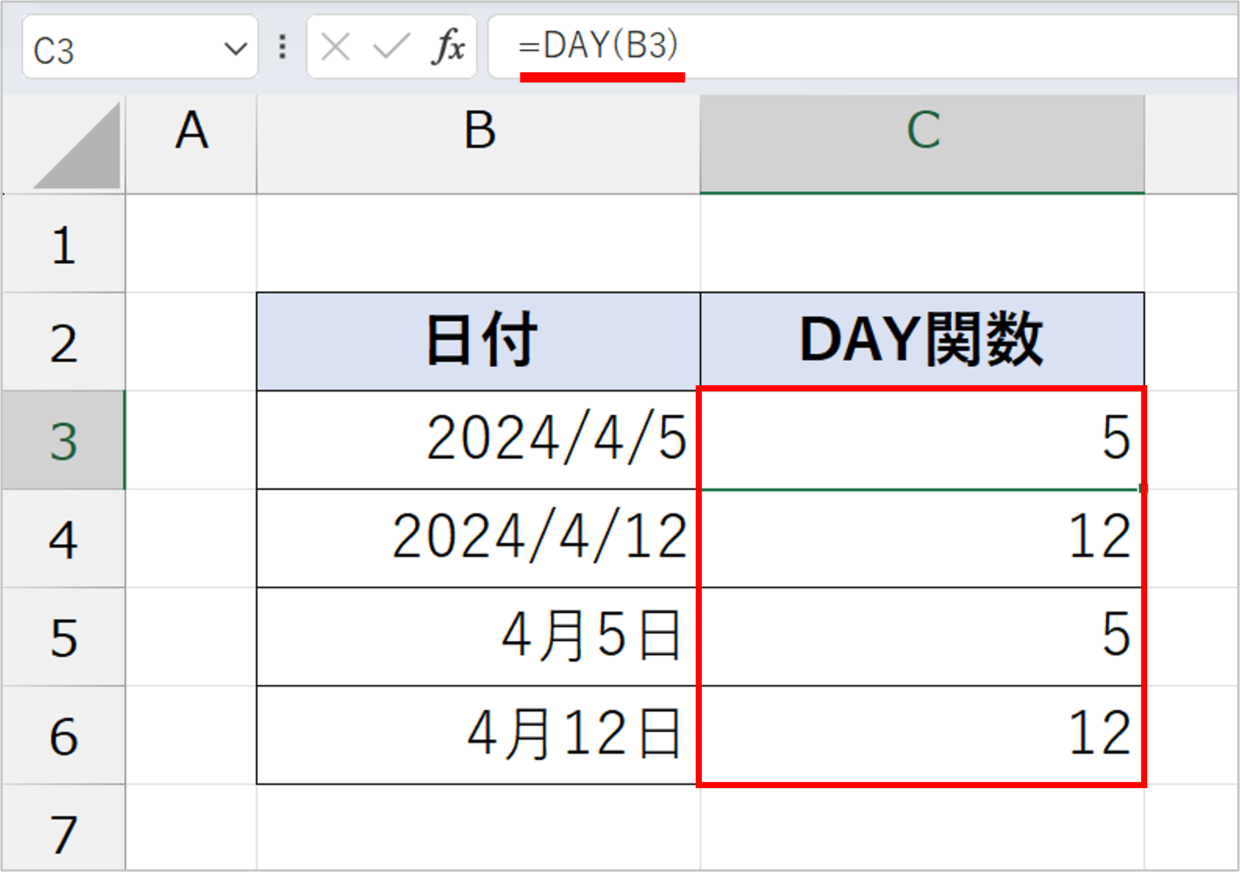The height and width of the screenshot is (872, 1240).
Task: Select the cell containing 4月5日
Action: 479,637
